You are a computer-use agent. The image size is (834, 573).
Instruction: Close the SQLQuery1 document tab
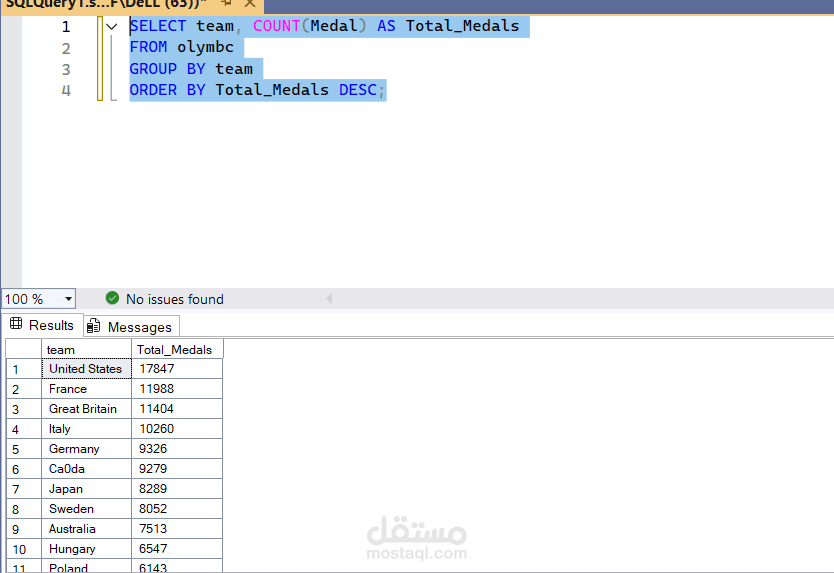pos(249,3)
